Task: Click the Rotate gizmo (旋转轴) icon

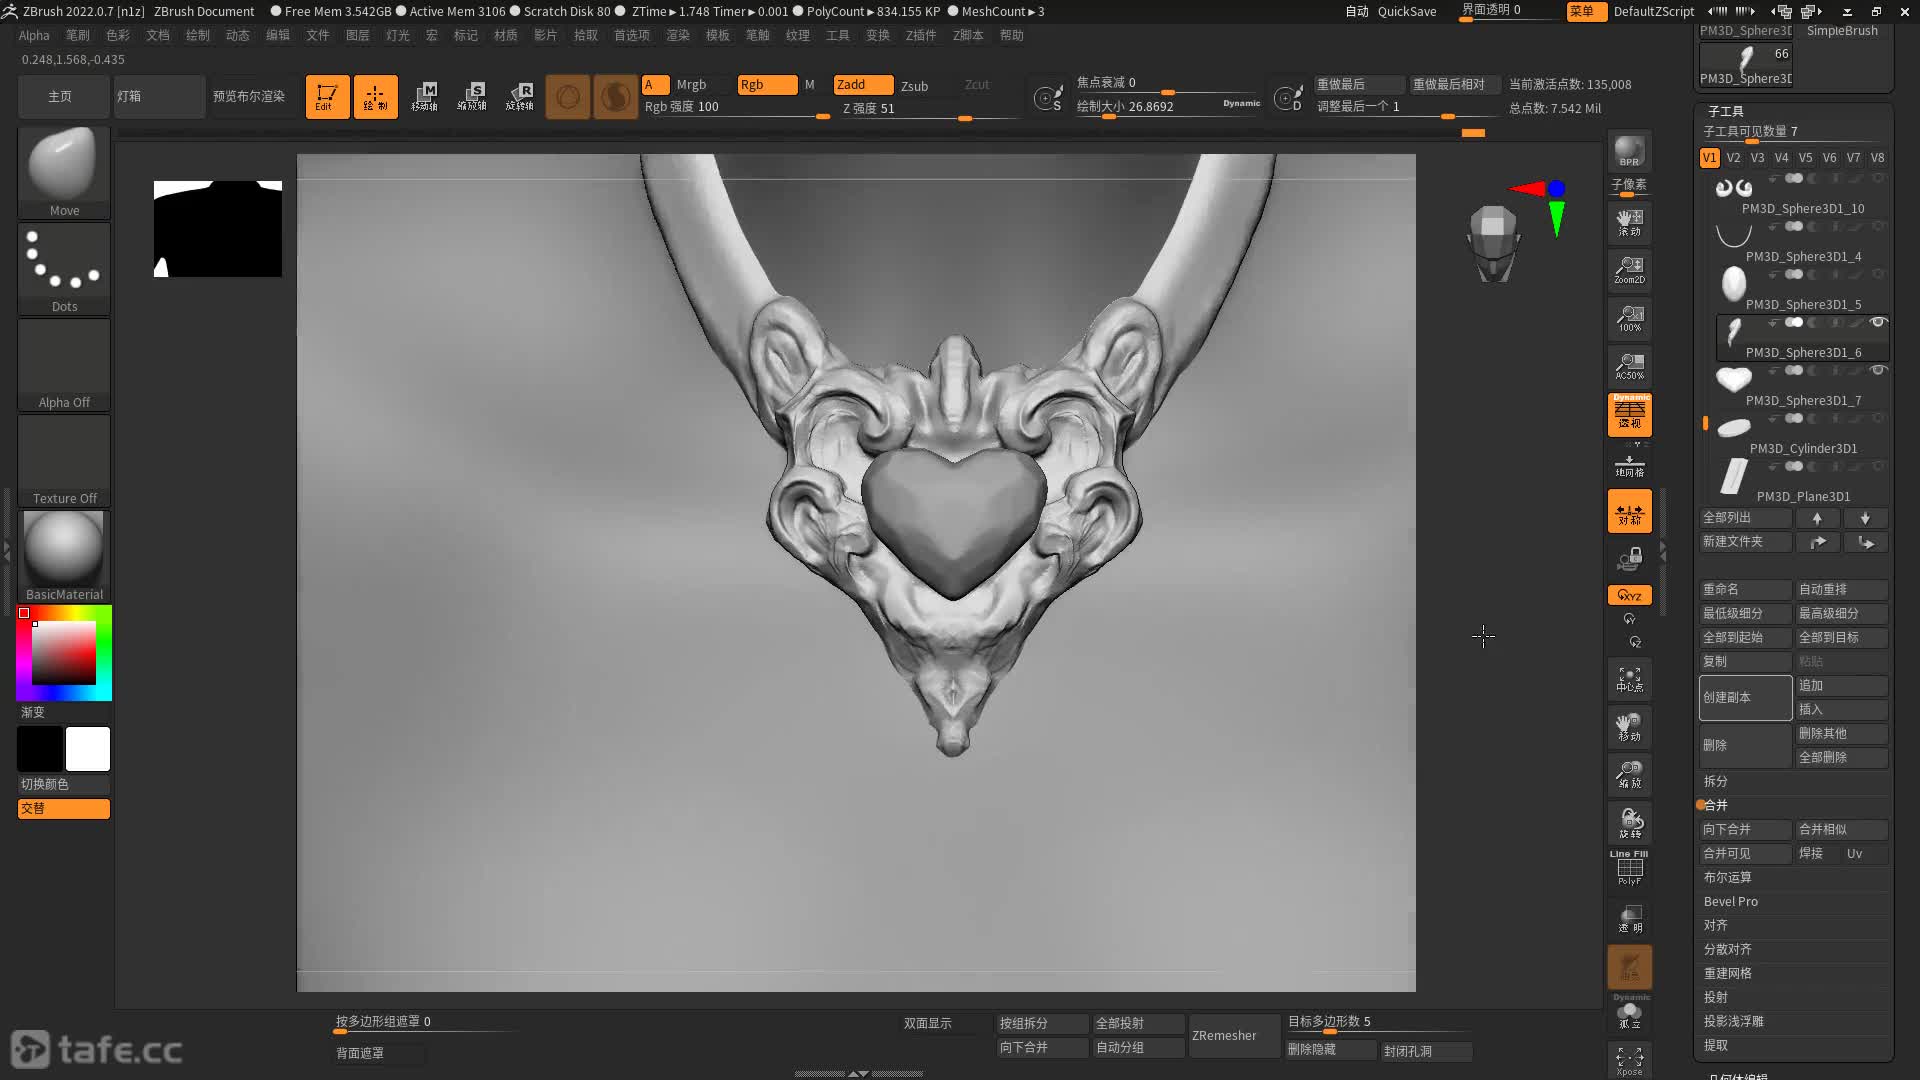Action: [x=519, y=97]
